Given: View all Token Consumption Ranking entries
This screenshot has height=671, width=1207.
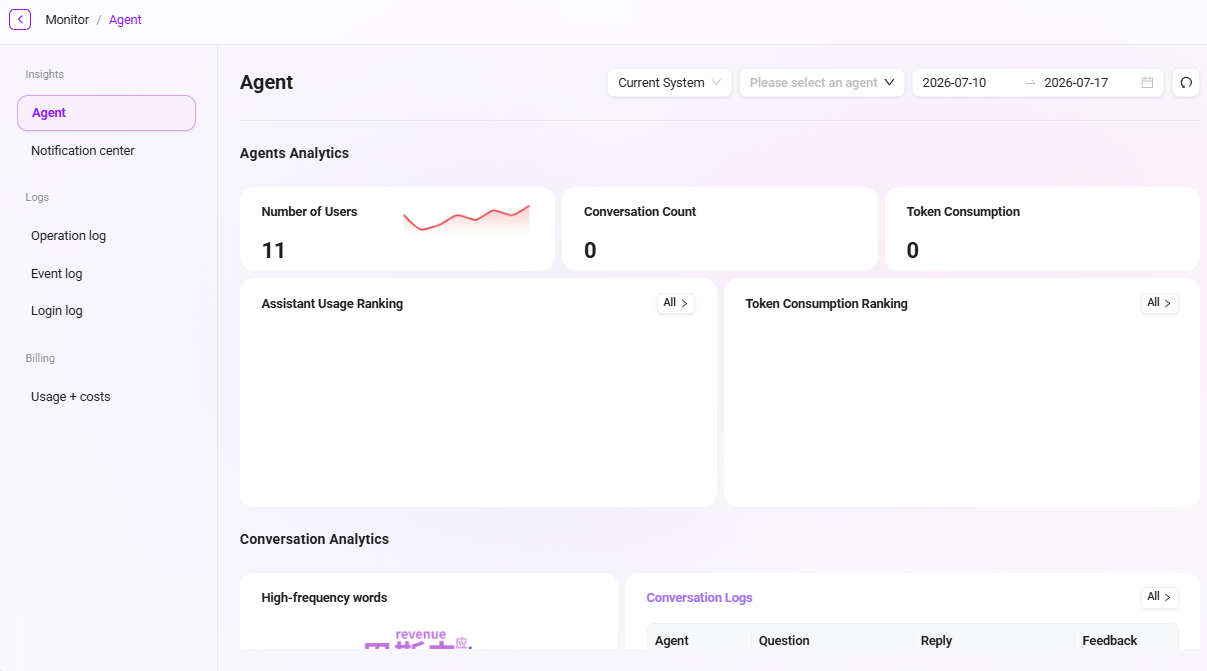Looking at the screenshot, I should click(x=1160, y=303).
